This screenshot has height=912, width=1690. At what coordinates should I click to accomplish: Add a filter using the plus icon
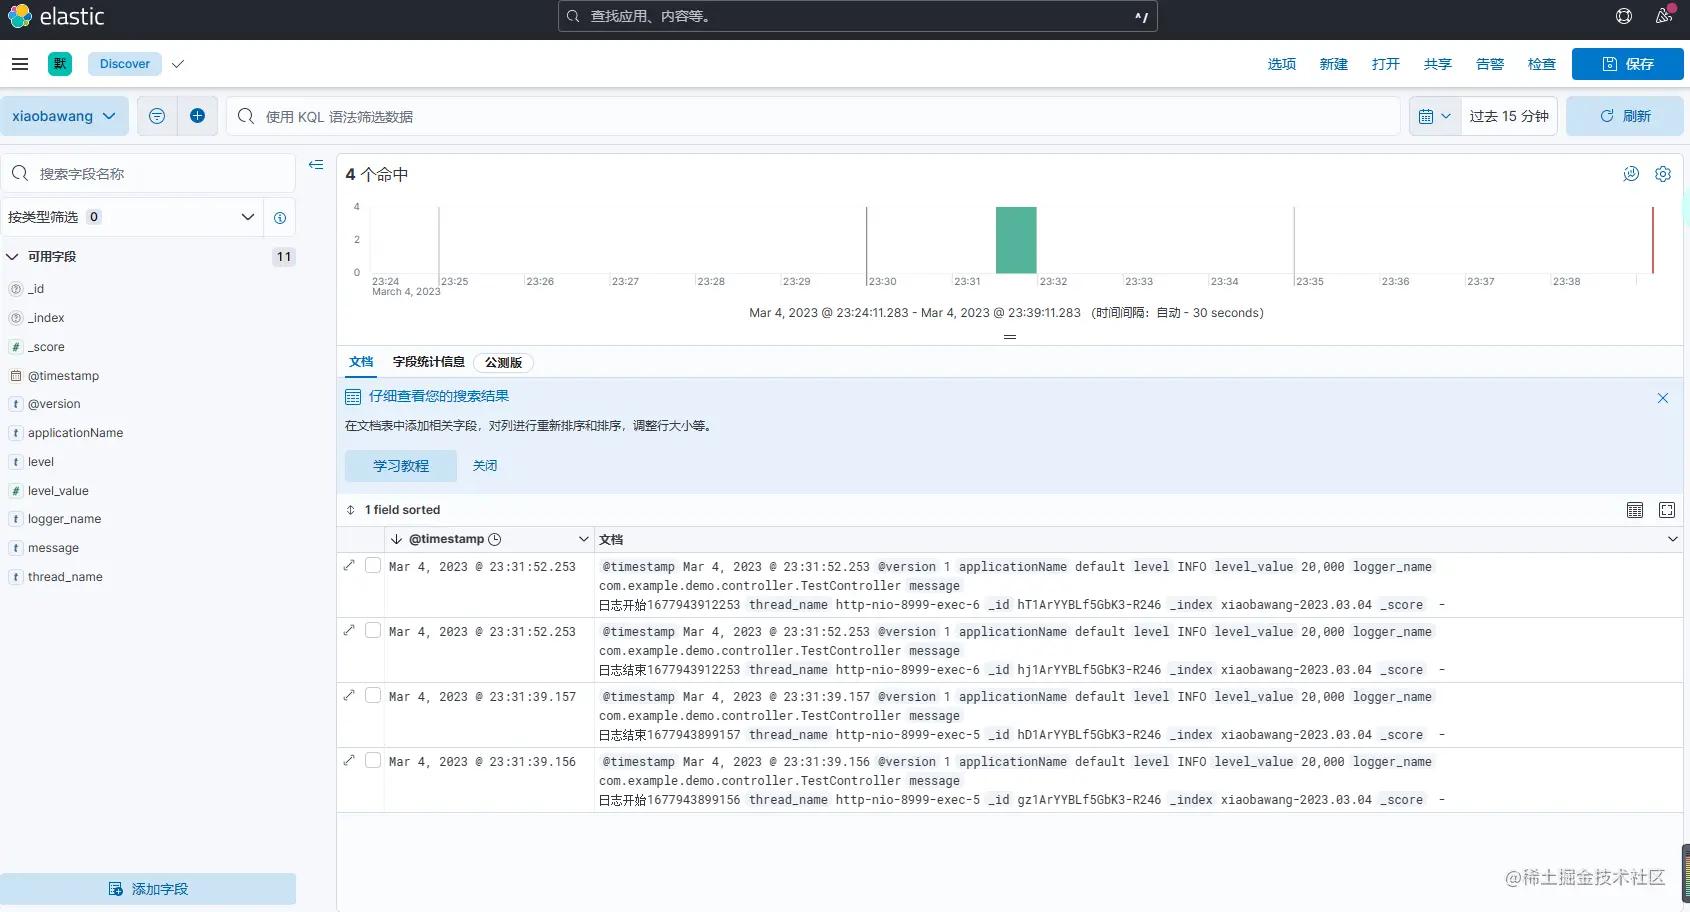coord(197,116)
